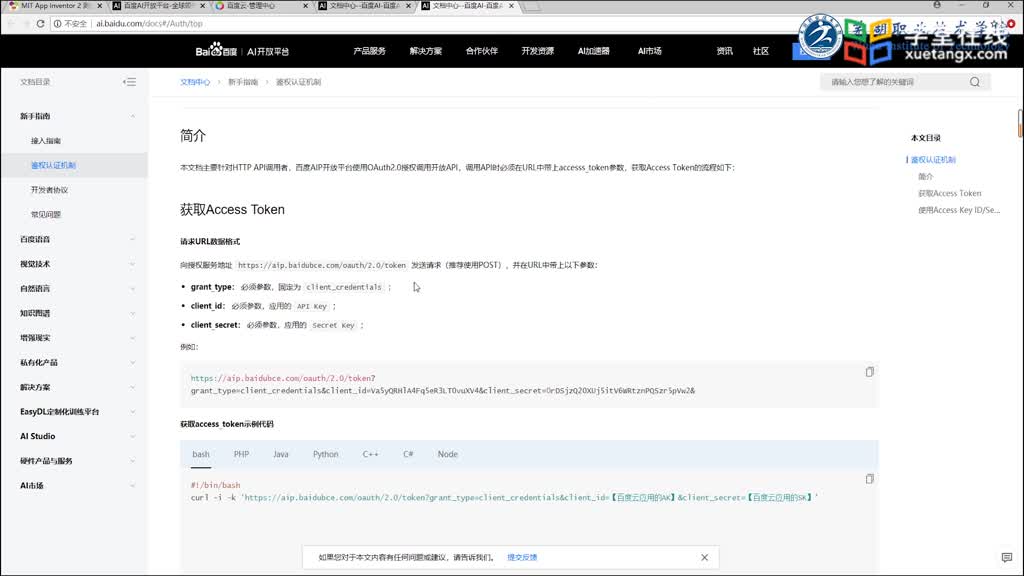The height and width of the screenshot is (576, 1024).
Task: Jump to 简介 in page contents
Action: pos(925,176)
